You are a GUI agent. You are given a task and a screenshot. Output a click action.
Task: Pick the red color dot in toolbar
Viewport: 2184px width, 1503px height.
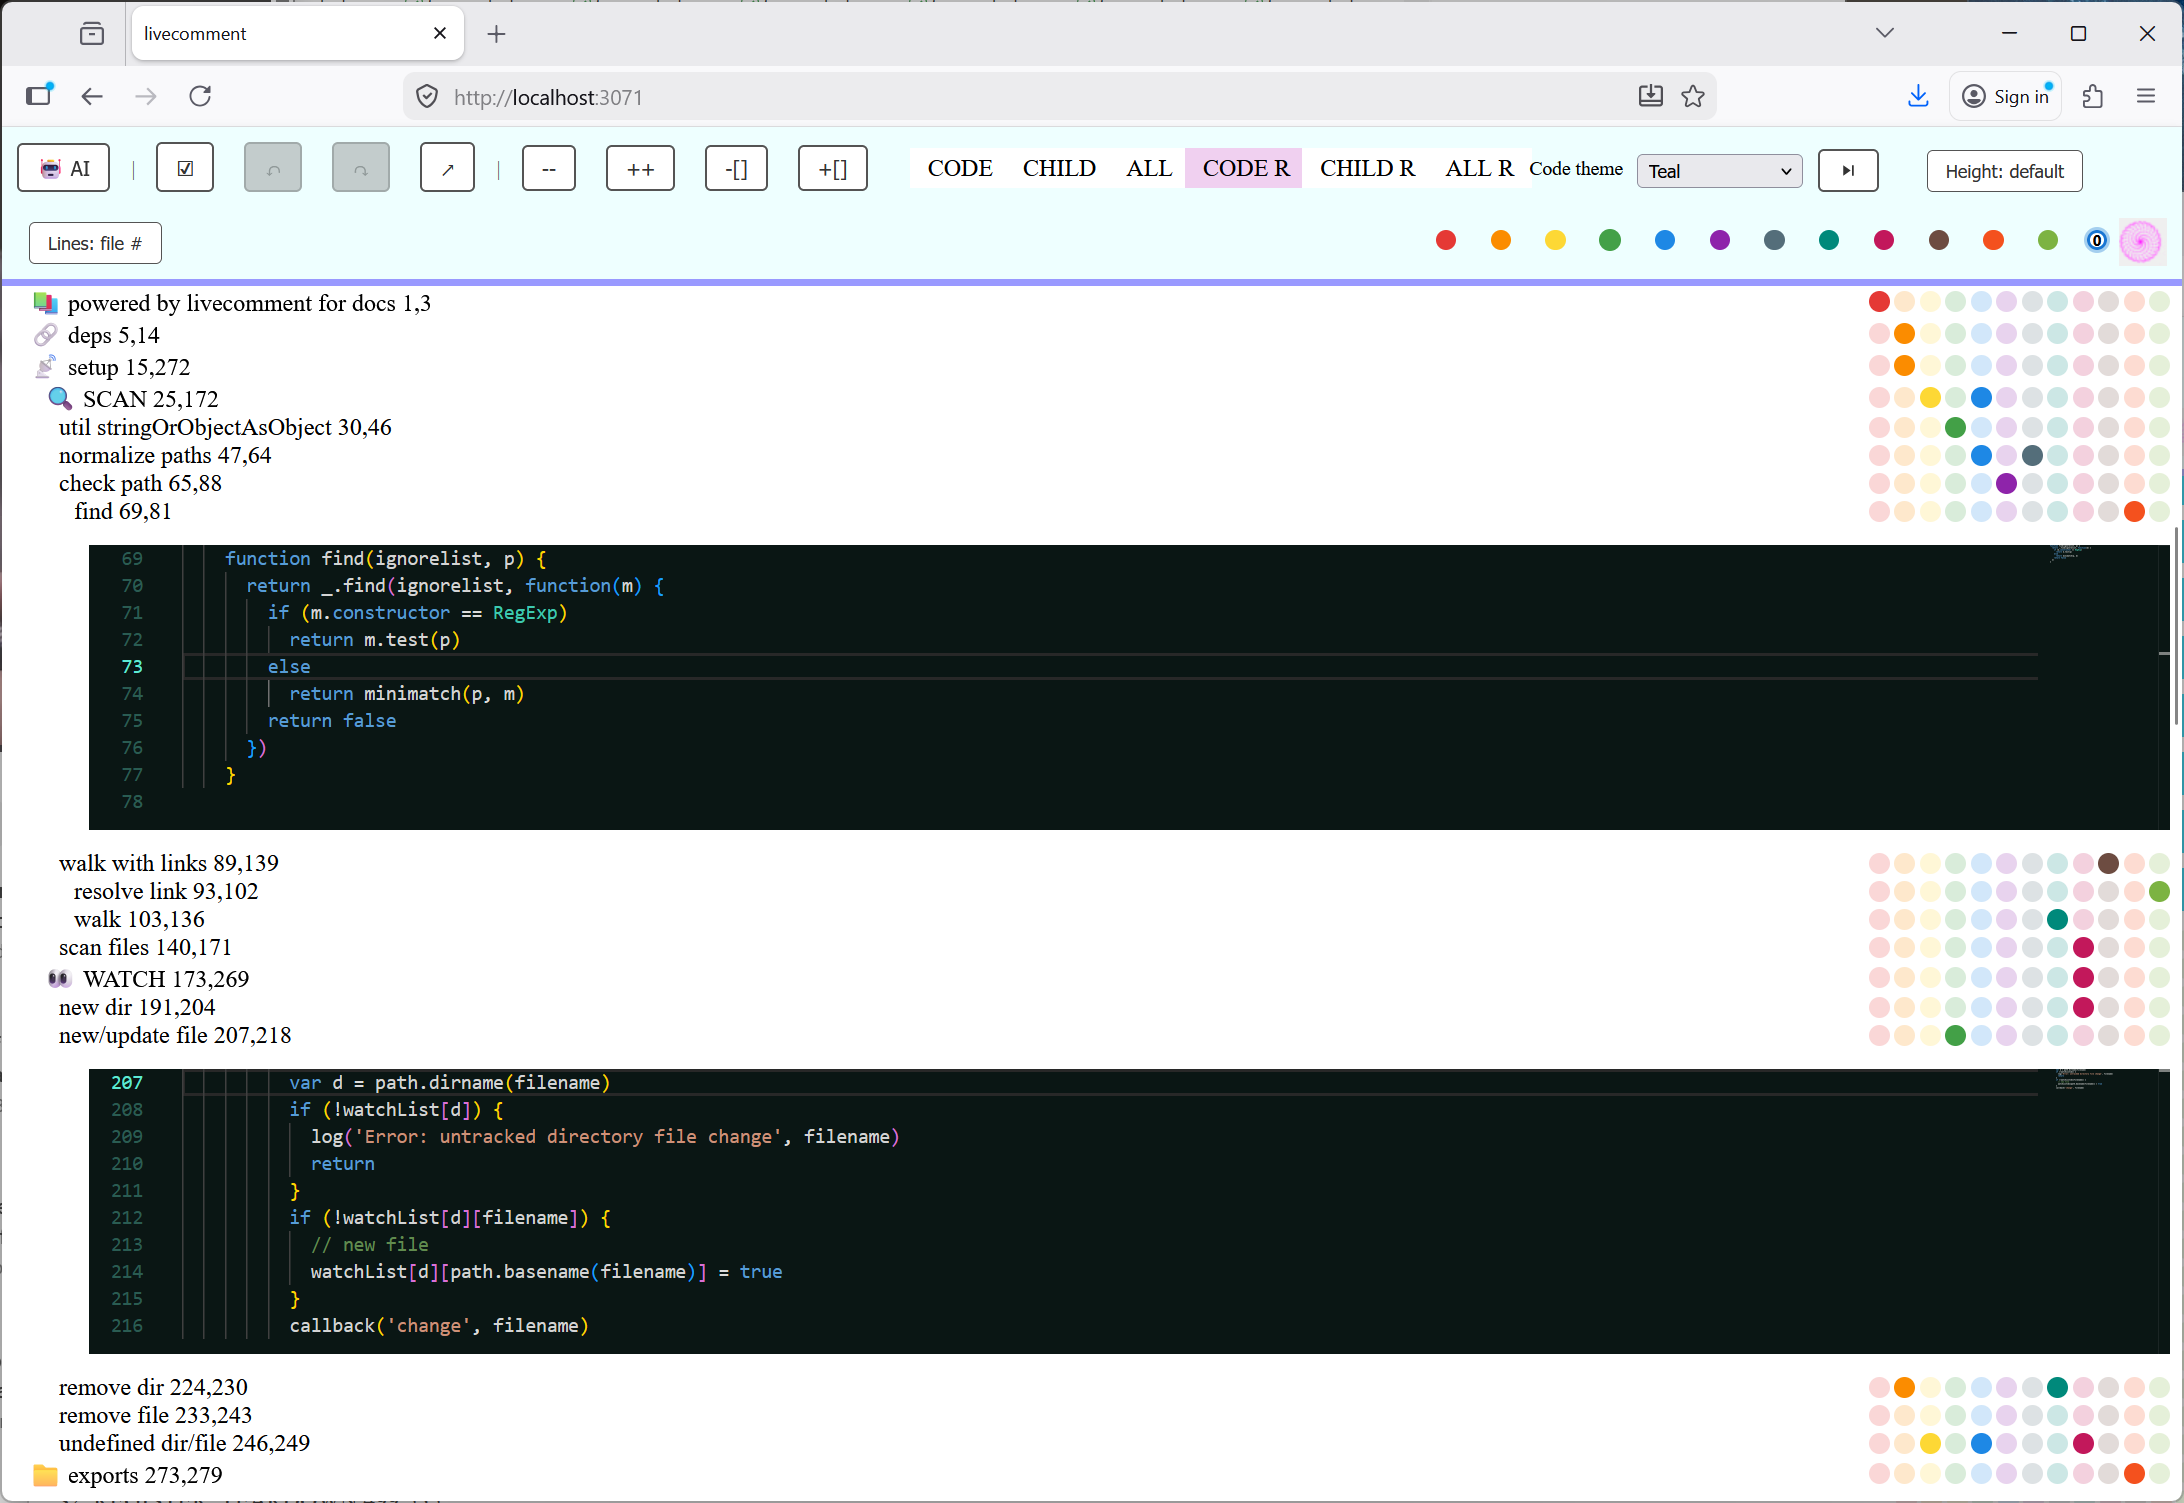click(1446, 240)
